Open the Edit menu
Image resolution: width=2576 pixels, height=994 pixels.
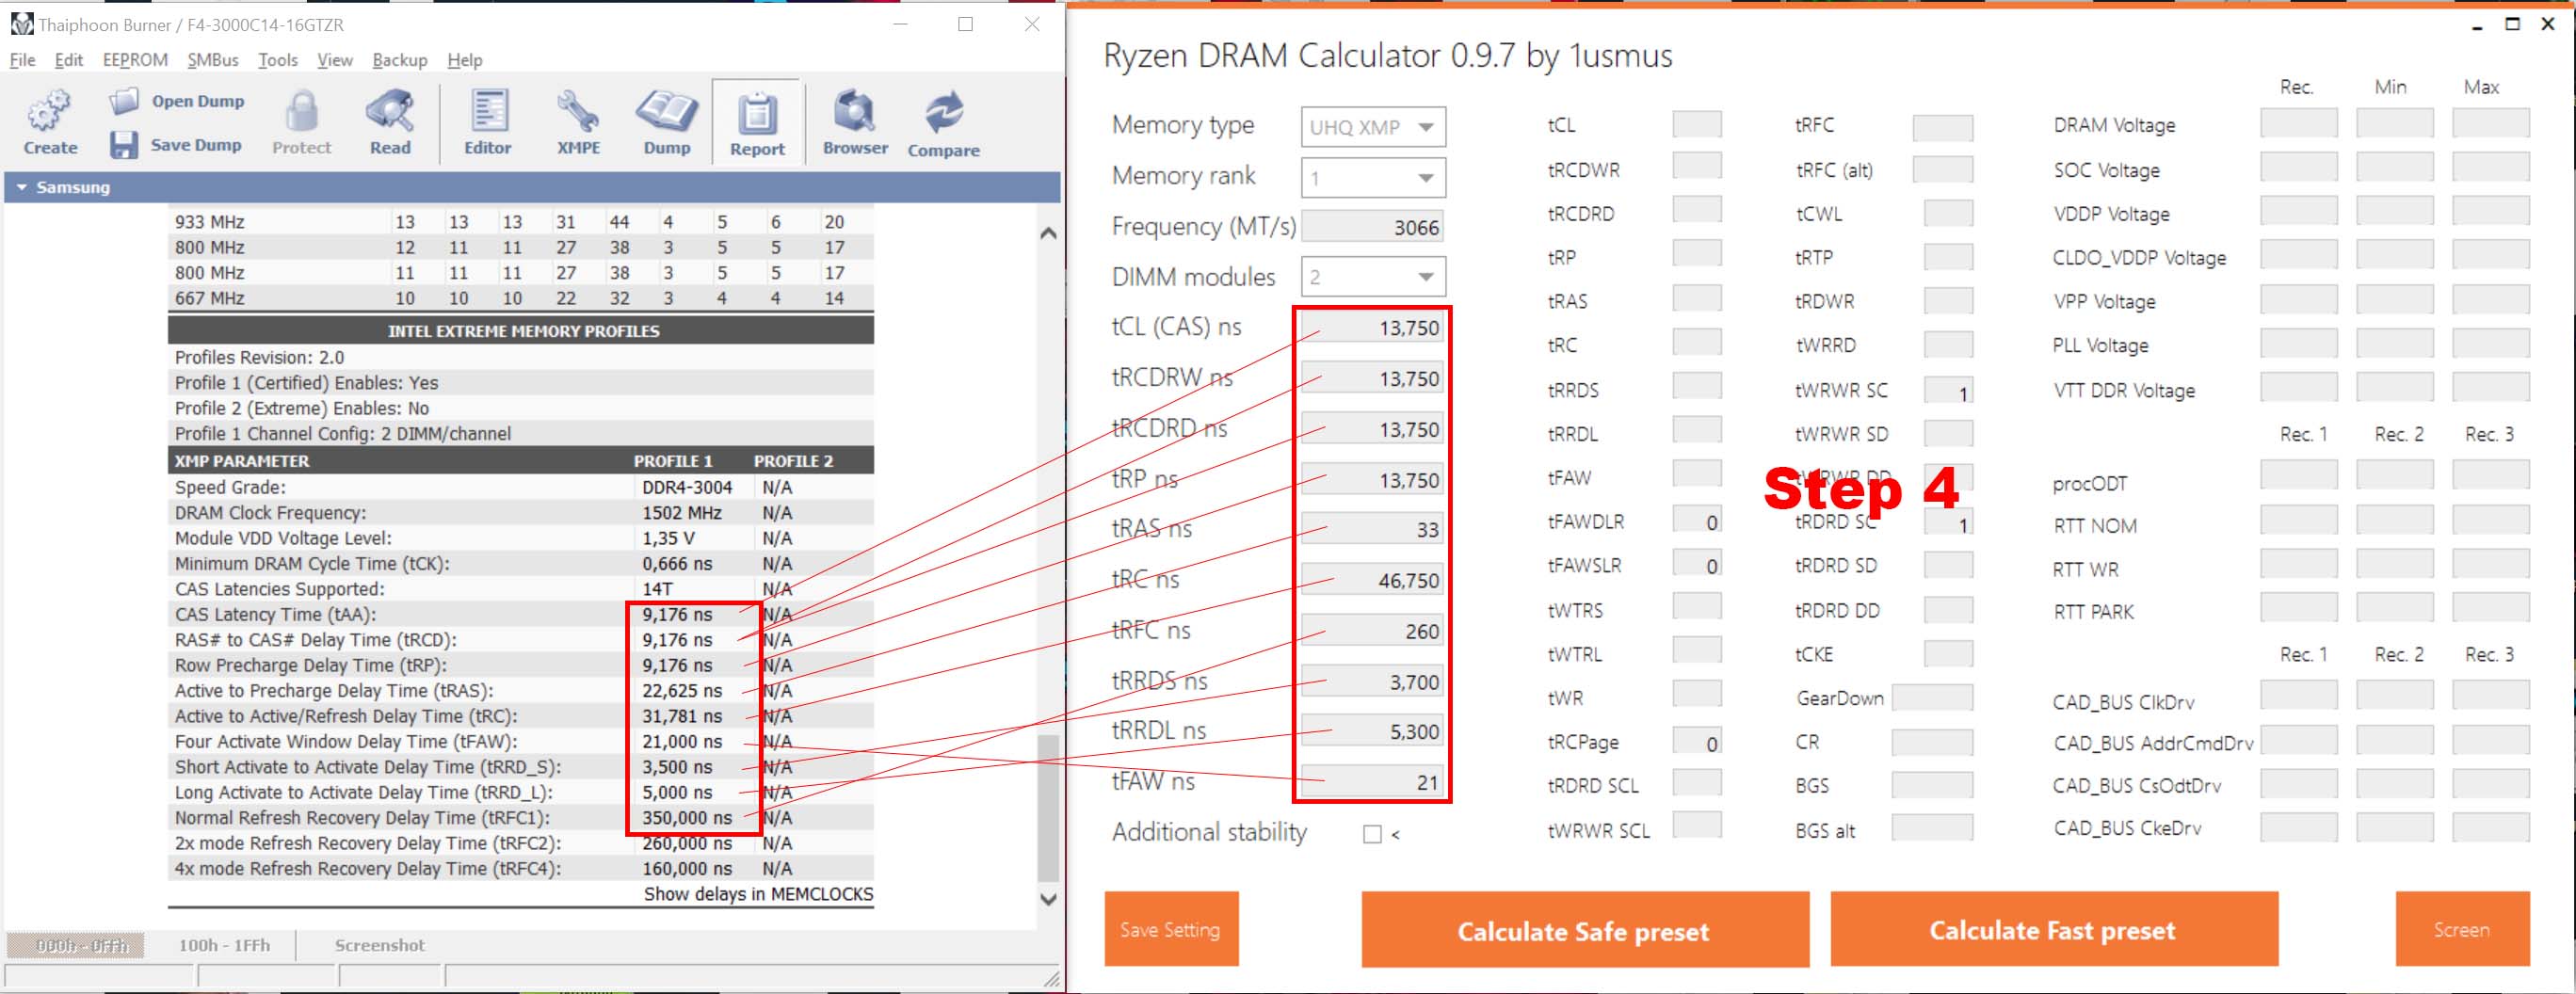coord(68,60)
